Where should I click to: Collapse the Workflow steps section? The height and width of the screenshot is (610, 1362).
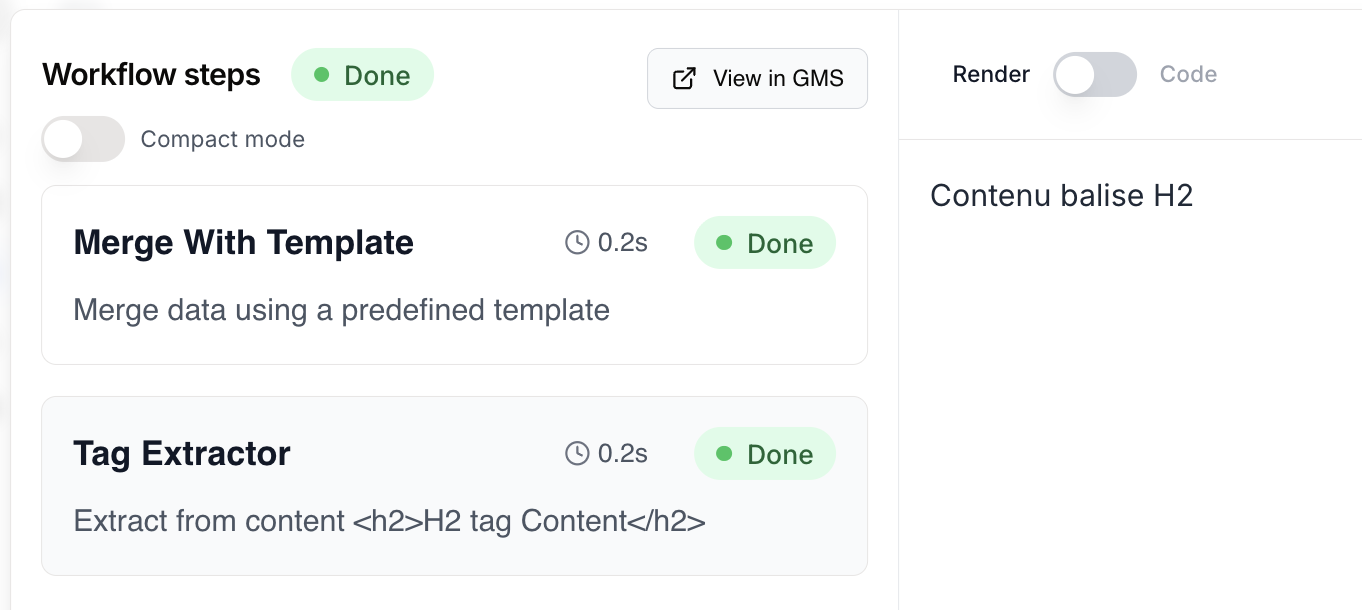click(x=151, y=74)
